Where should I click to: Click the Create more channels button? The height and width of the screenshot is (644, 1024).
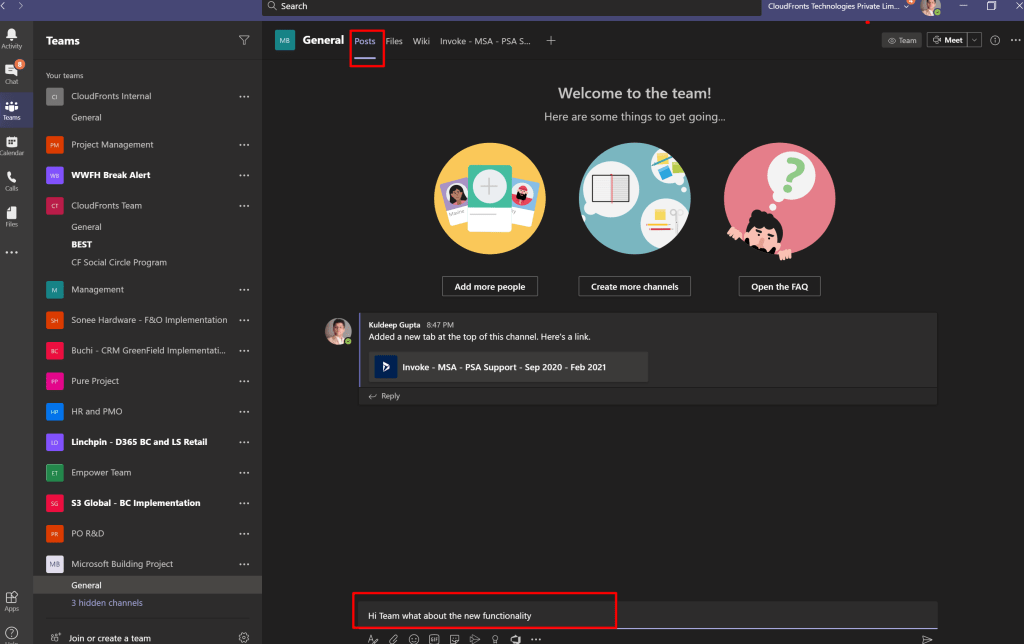(x=634, y=286)
